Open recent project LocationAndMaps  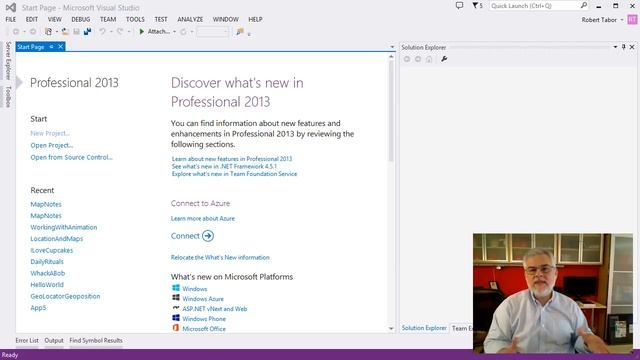click(x=57, y=239)
